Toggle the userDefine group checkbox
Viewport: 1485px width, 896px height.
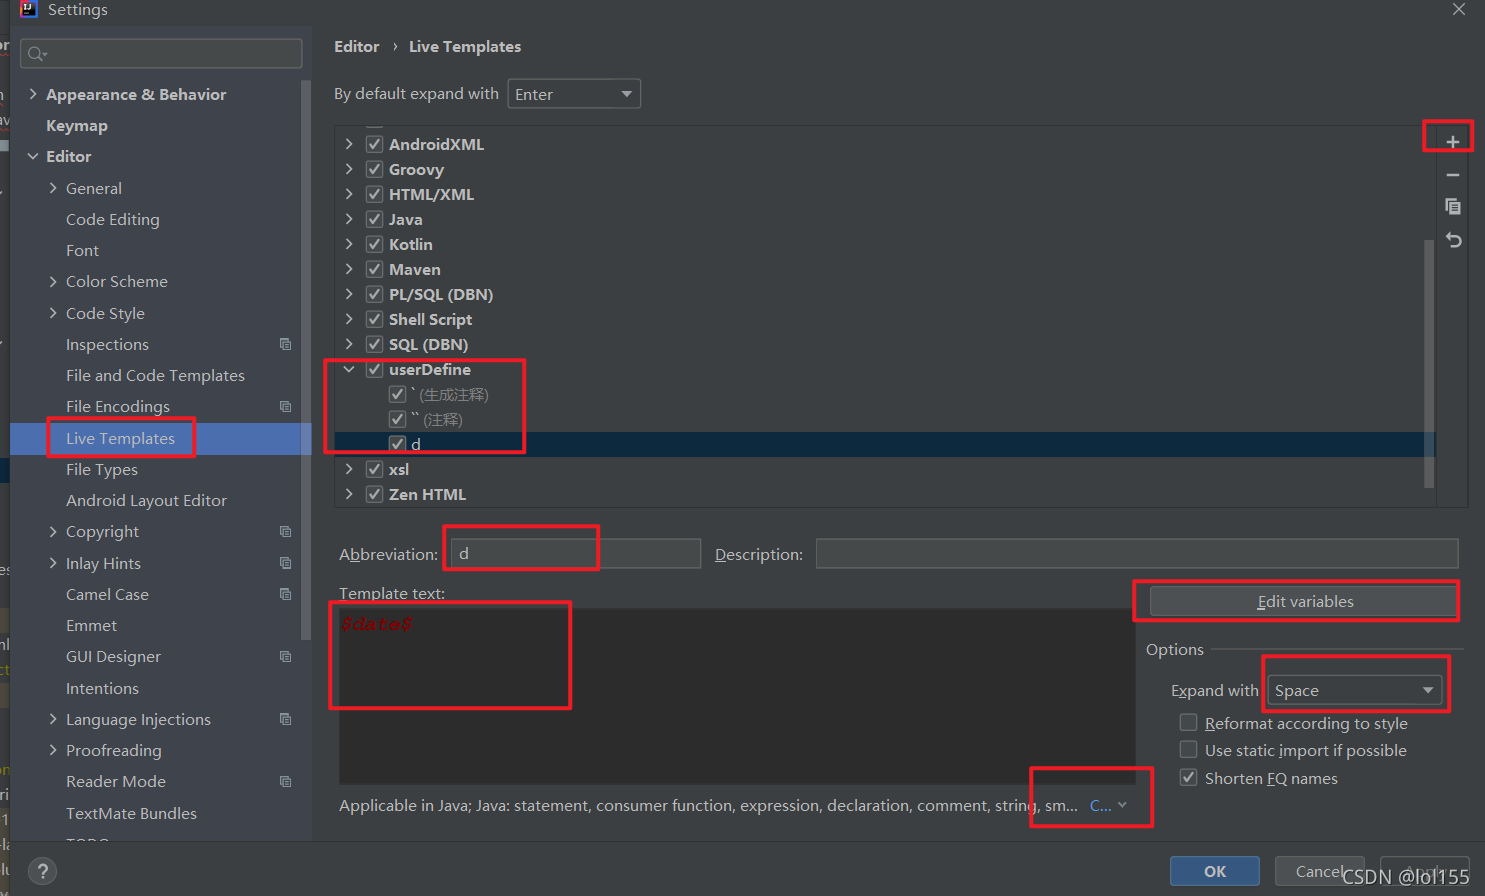click(375, 369)
